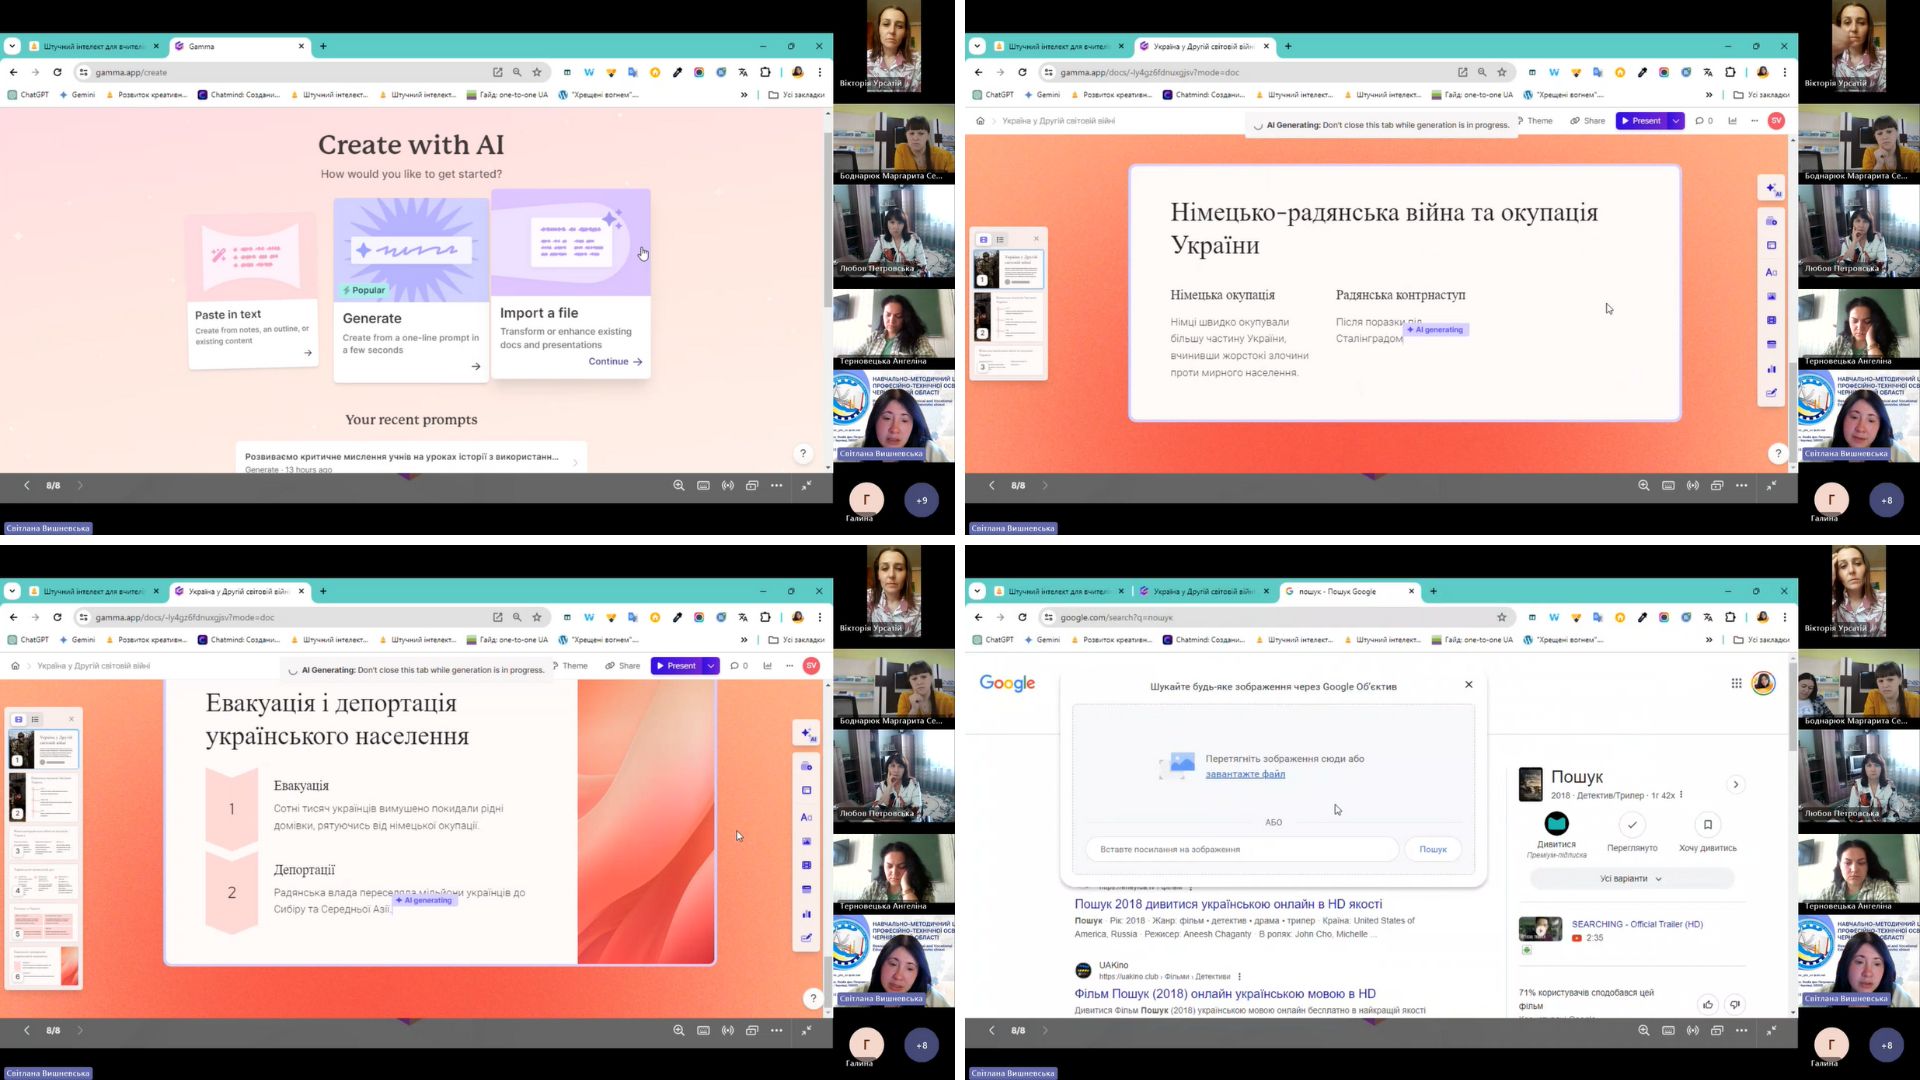Mark the film Пошук as Переглянуто
The image size is (1920, 1080).
click(1632, 825)
